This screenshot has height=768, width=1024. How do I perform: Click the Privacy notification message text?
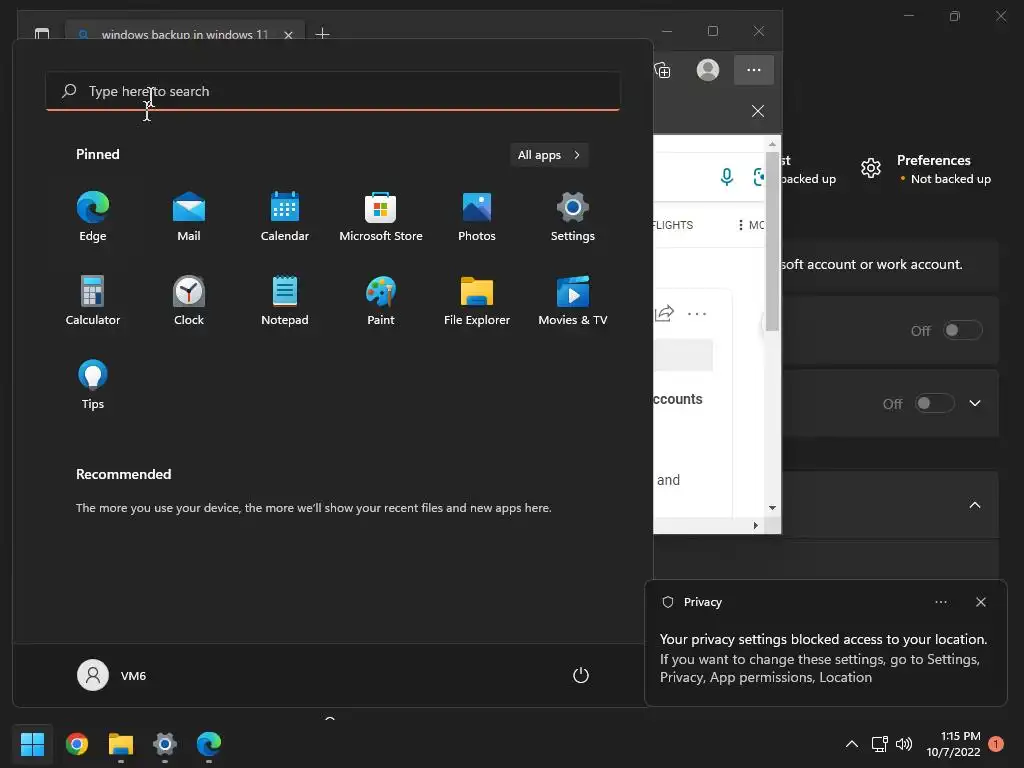(x=823, y=658)
